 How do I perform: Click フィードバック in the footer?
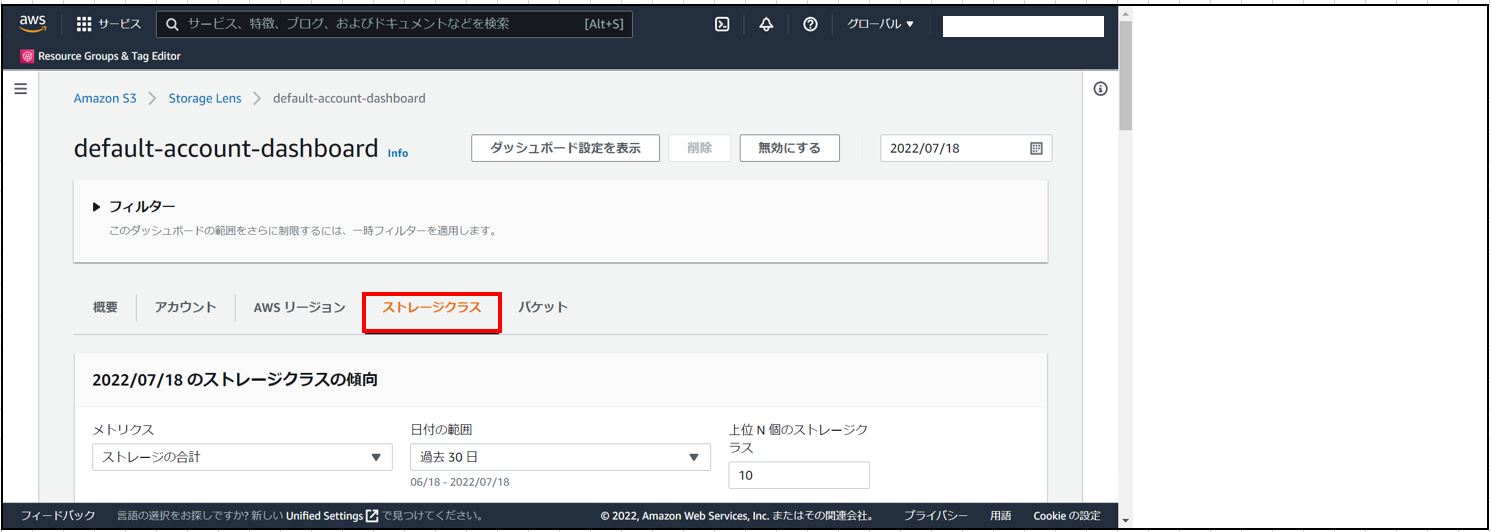[58, 516]
